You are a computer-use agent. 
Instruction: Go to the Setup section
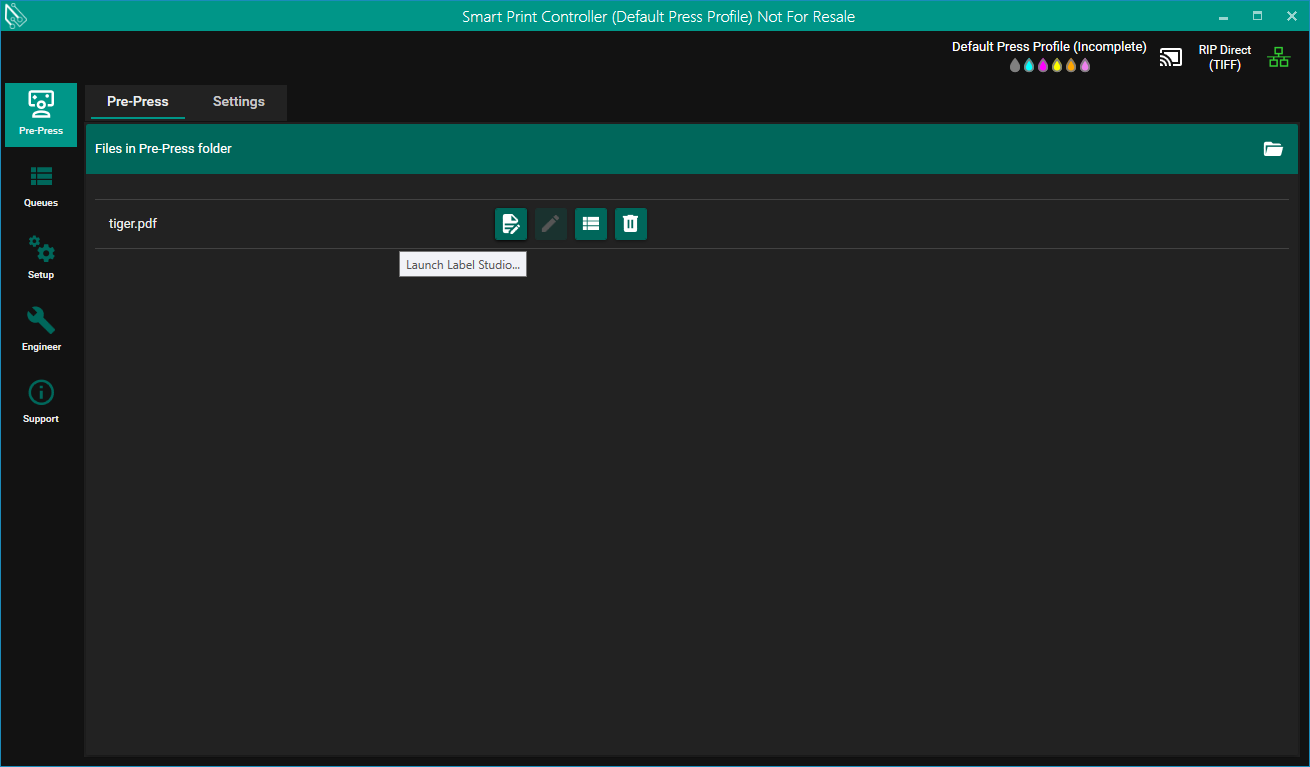pos(41,258)
